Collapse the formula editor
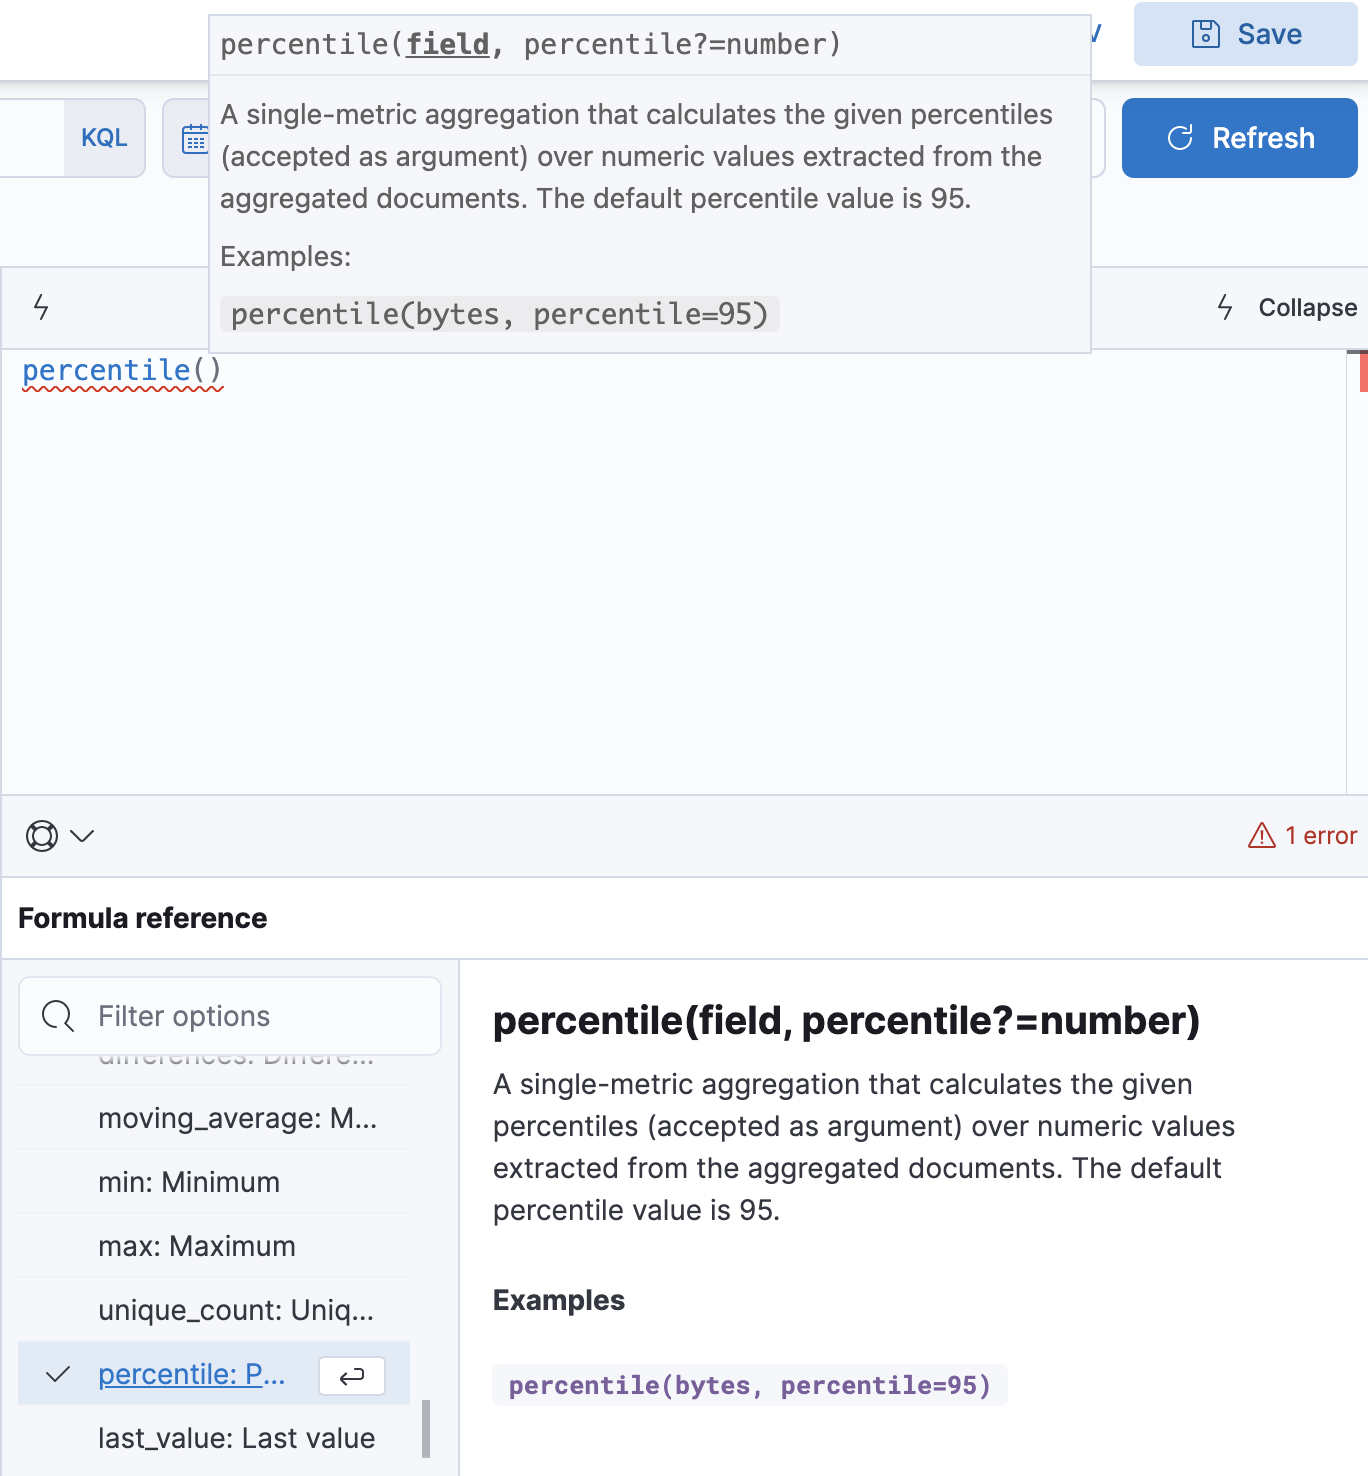 1306,307
